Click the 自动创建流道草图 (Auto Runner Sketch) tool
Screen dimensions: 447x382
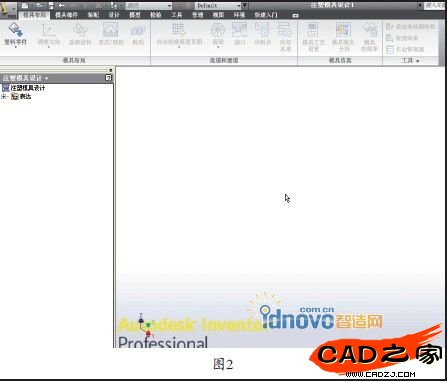click(179, 34)
